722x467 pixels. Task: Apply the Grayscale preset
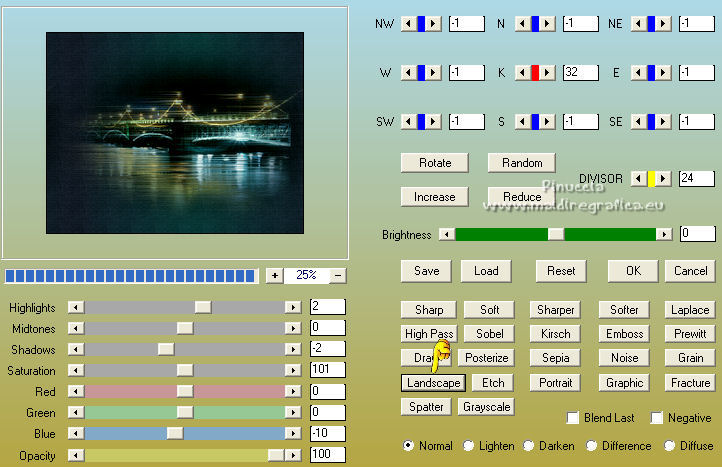point(487,407)
